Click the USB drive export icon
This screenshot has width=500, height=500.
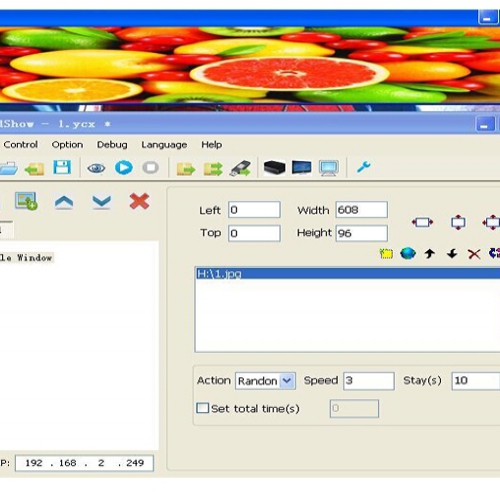tap(240, 168)
